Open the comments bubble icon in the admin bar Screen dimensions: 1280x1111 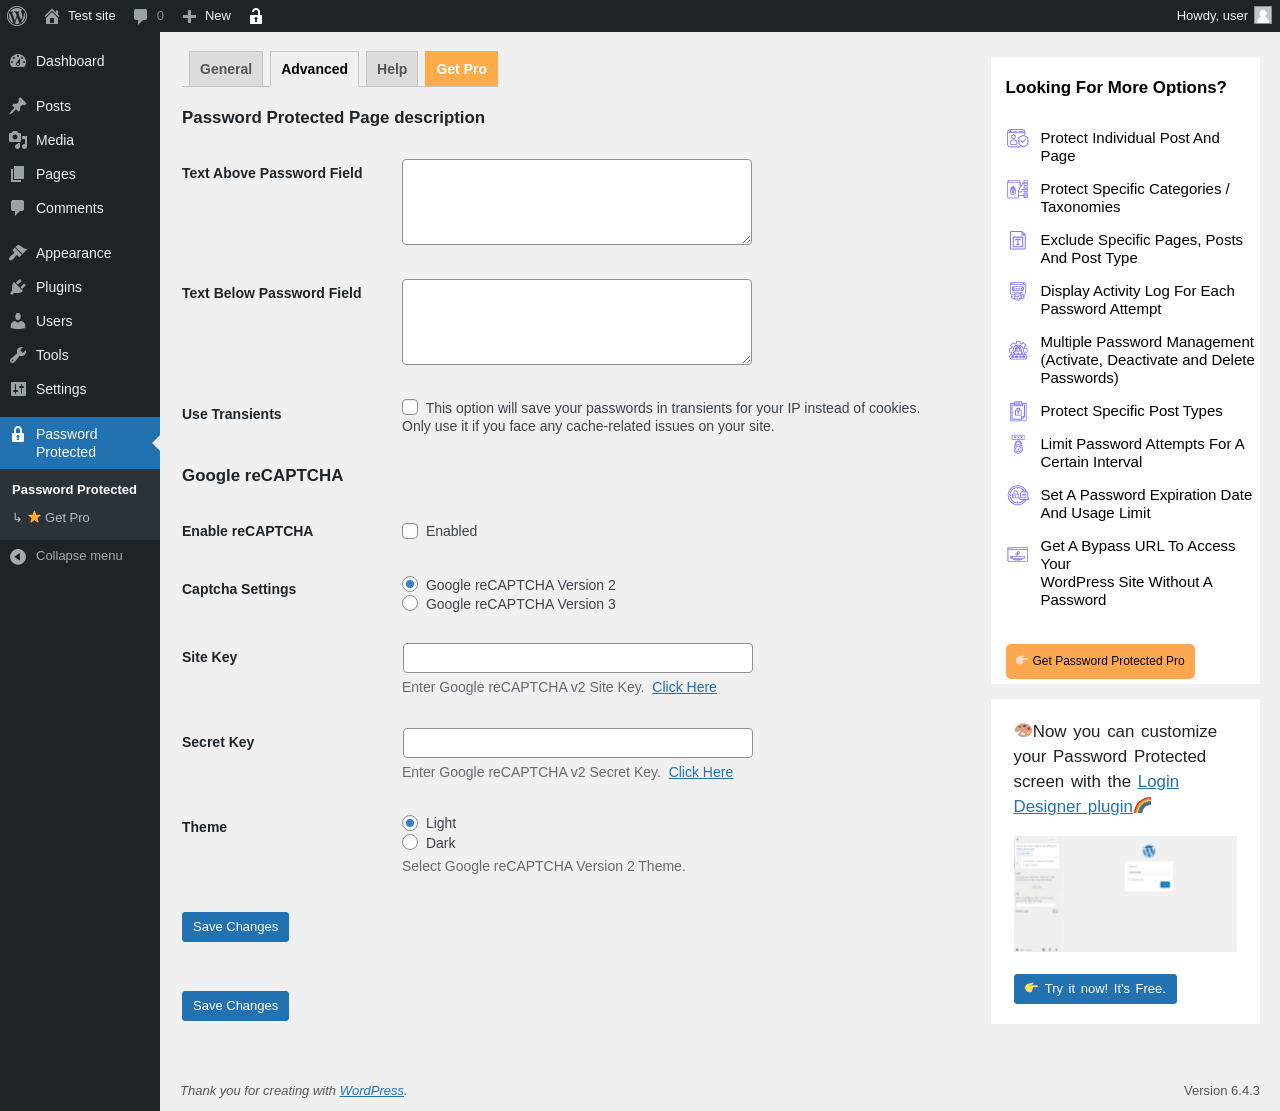[x=141, y=16]
